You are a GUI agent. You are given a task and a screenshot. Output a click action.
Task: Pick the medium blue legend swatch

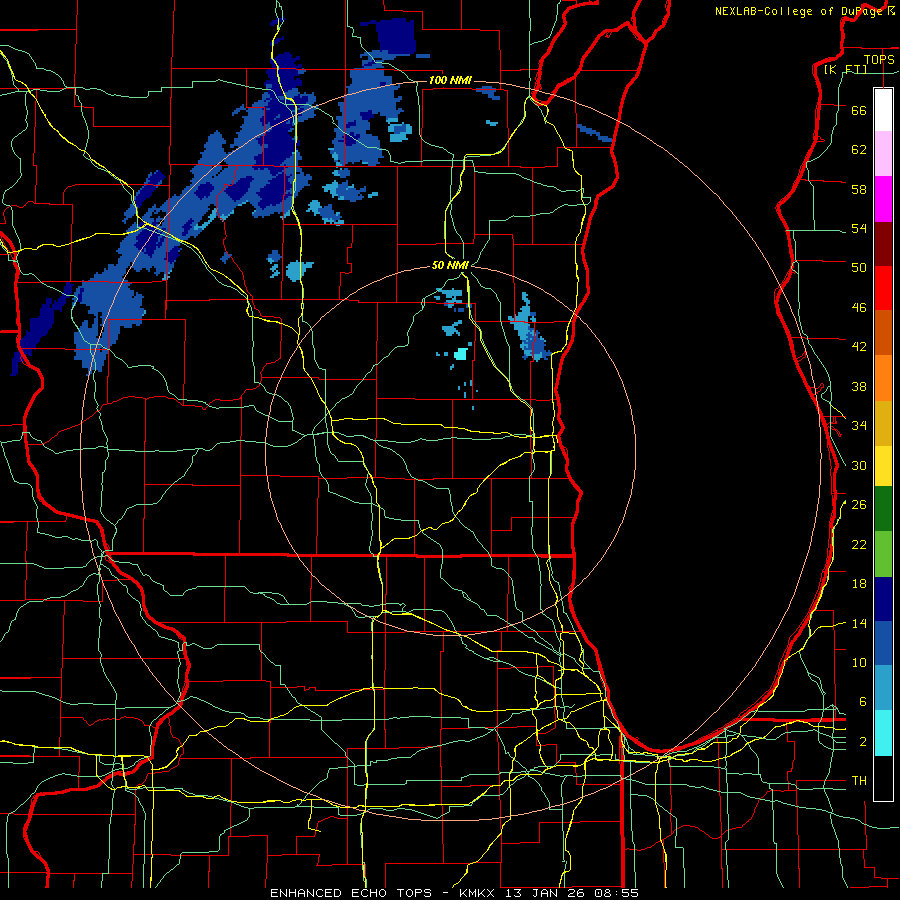click(x=883, y=643)
